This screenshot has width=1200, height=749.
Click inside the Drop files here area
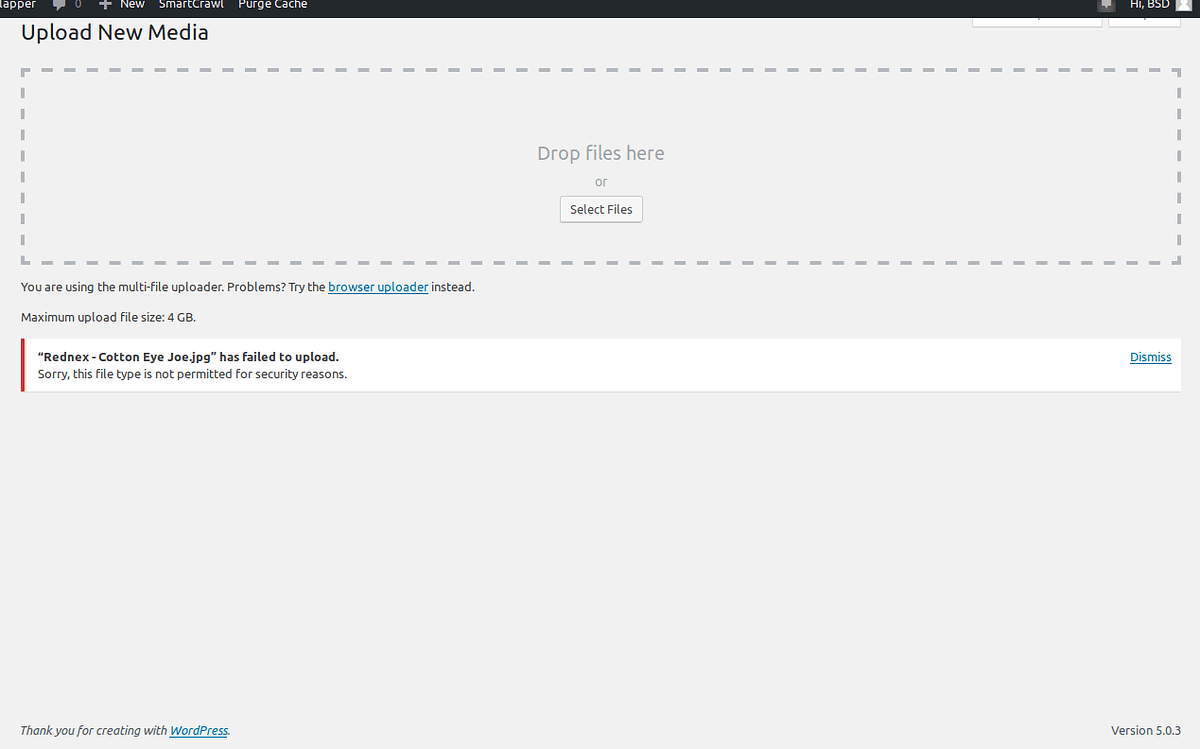pos(600,153)
